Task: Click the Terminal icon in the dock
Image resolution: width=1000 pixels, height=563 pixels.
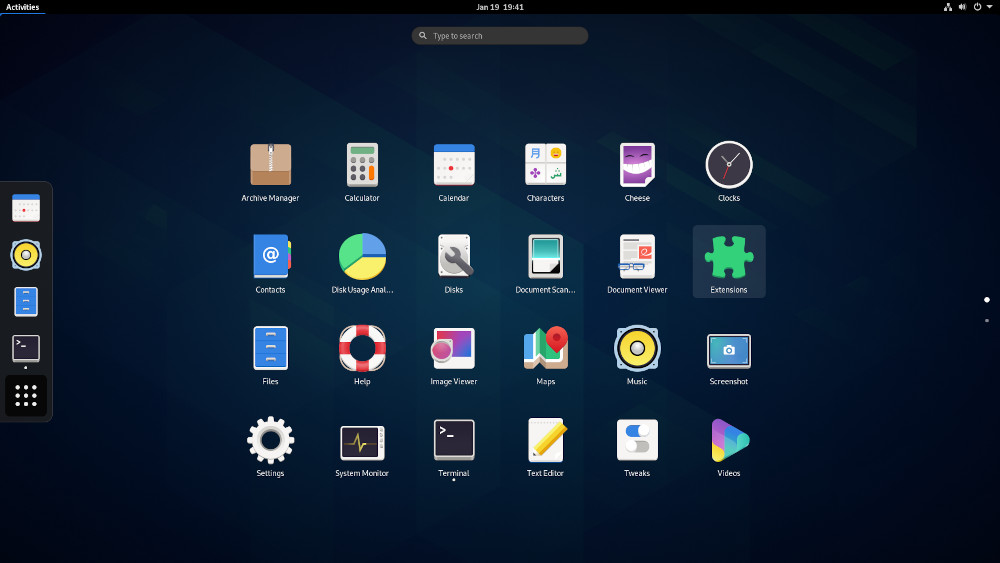Action: (26, 348)
